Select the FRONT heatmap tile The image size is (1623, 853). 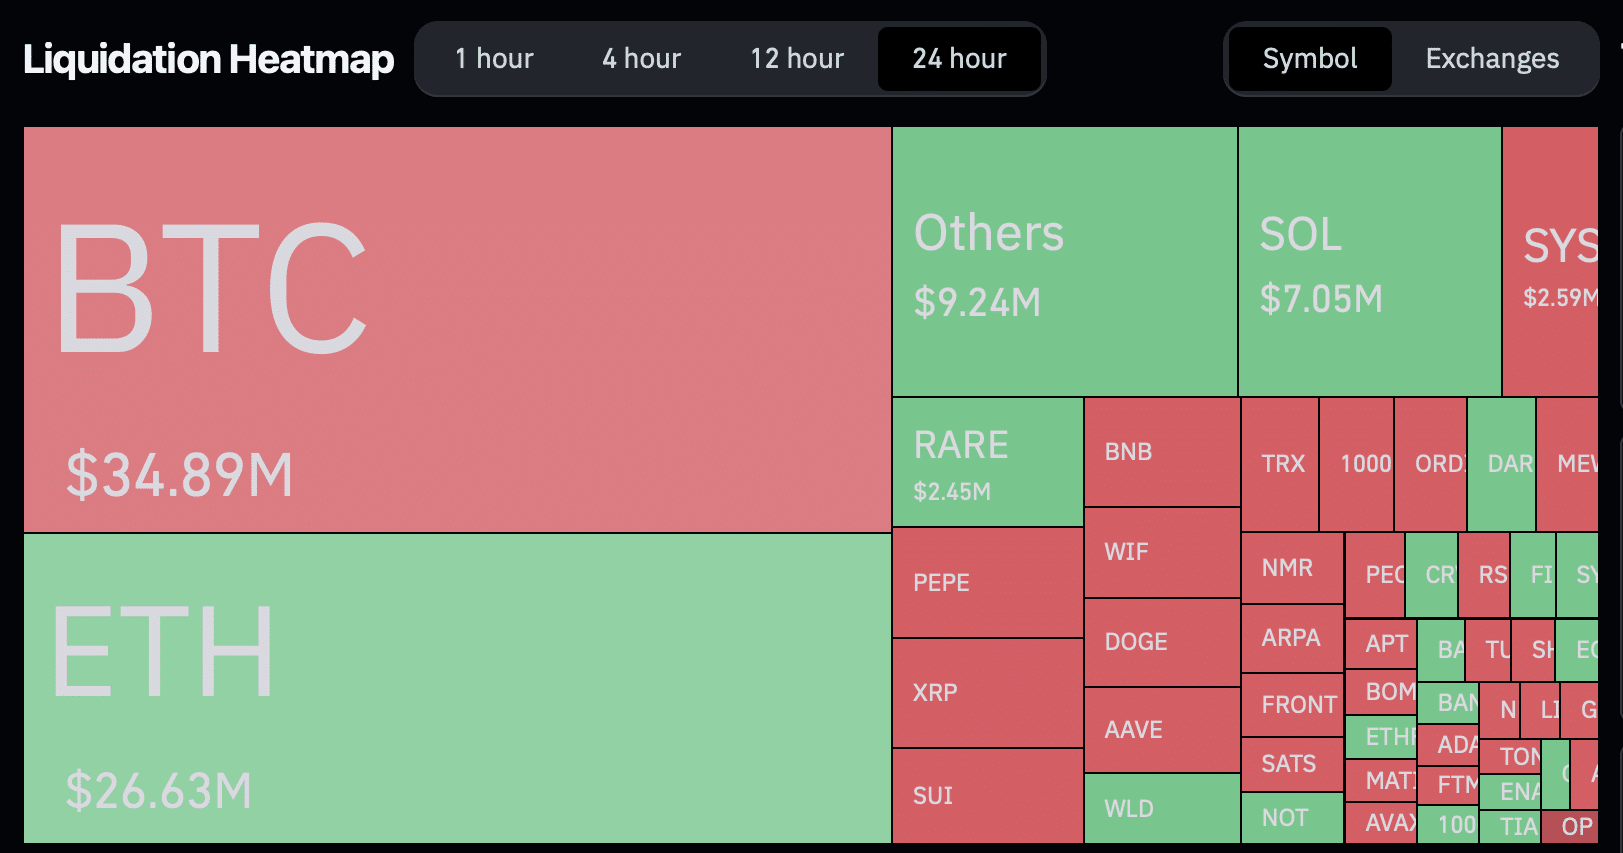[1292, 705]
